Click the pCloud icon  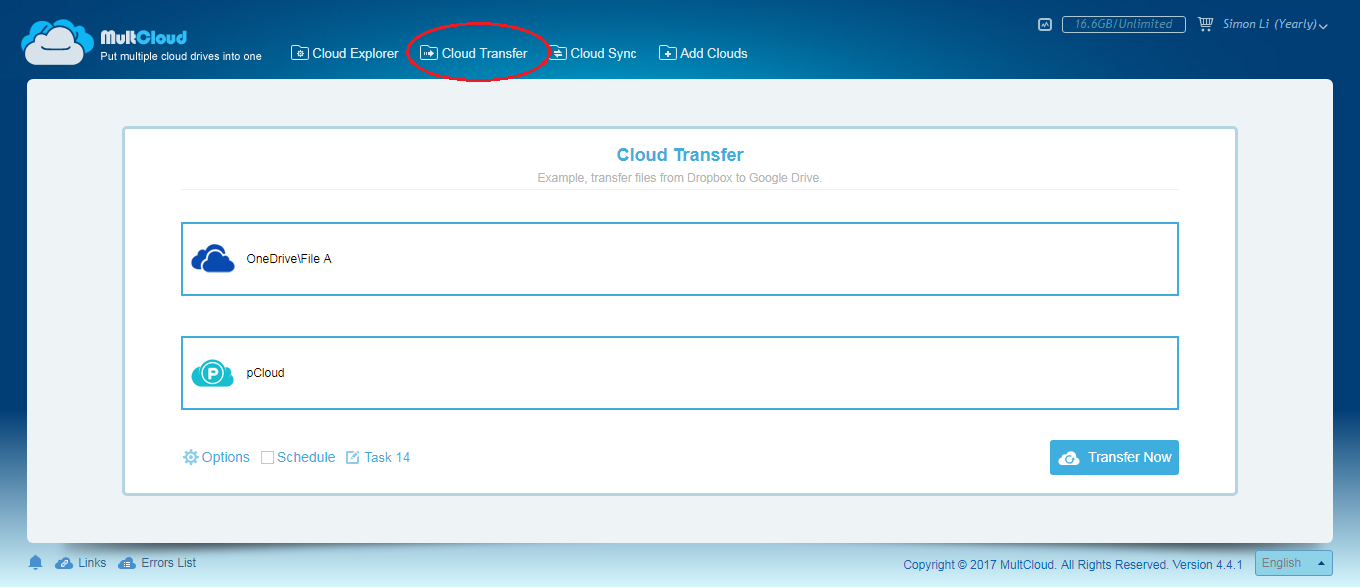coord(213,373)
